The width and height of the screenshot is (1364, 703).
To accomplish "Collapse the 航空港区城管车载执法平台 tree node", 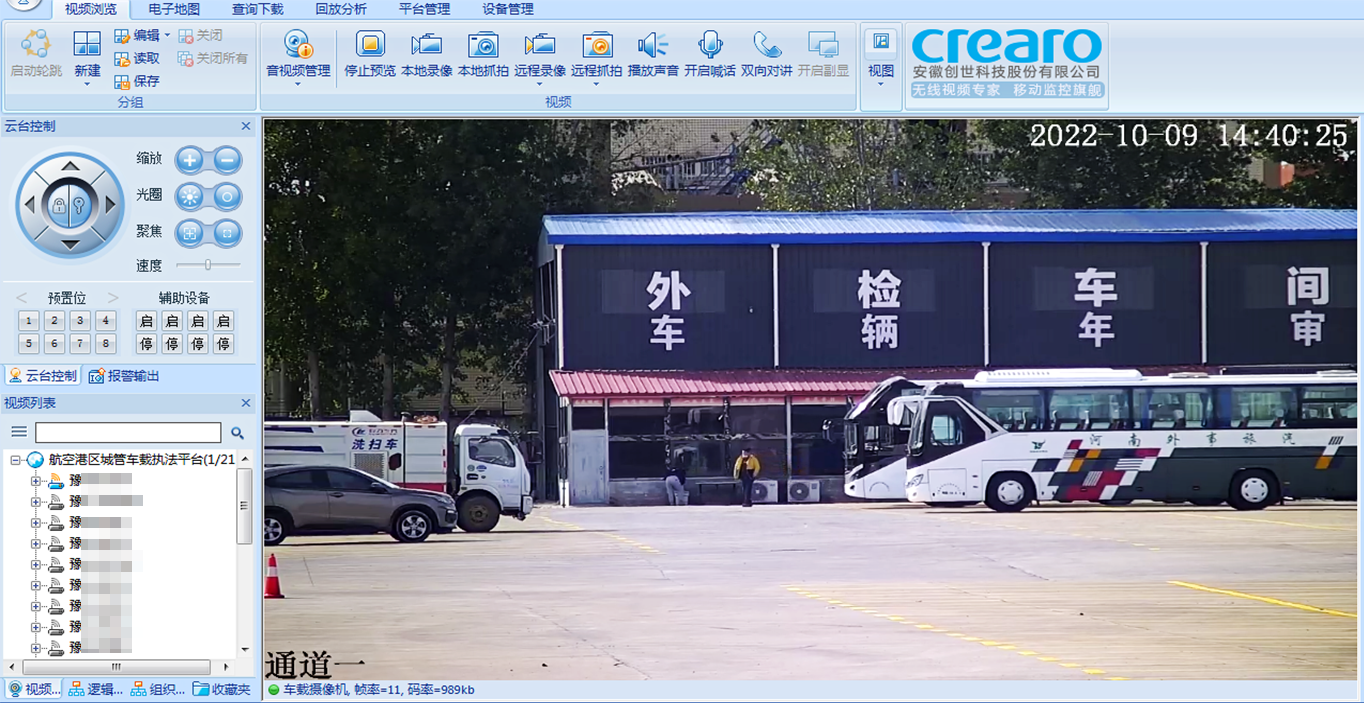I will coord(16,460).
